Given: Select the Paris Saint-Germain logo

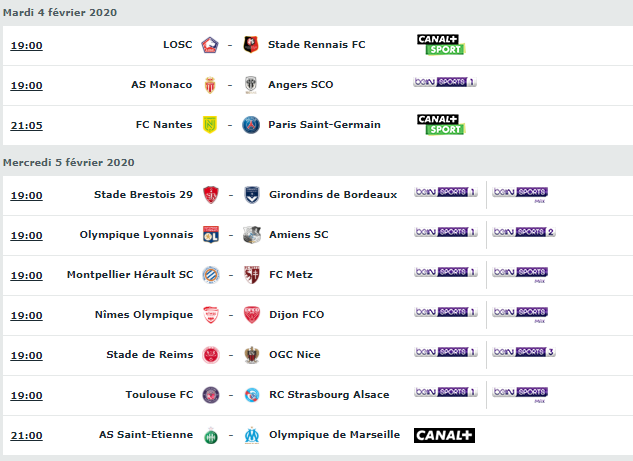Looking at the screenshot, I should [x=251, y=125].
